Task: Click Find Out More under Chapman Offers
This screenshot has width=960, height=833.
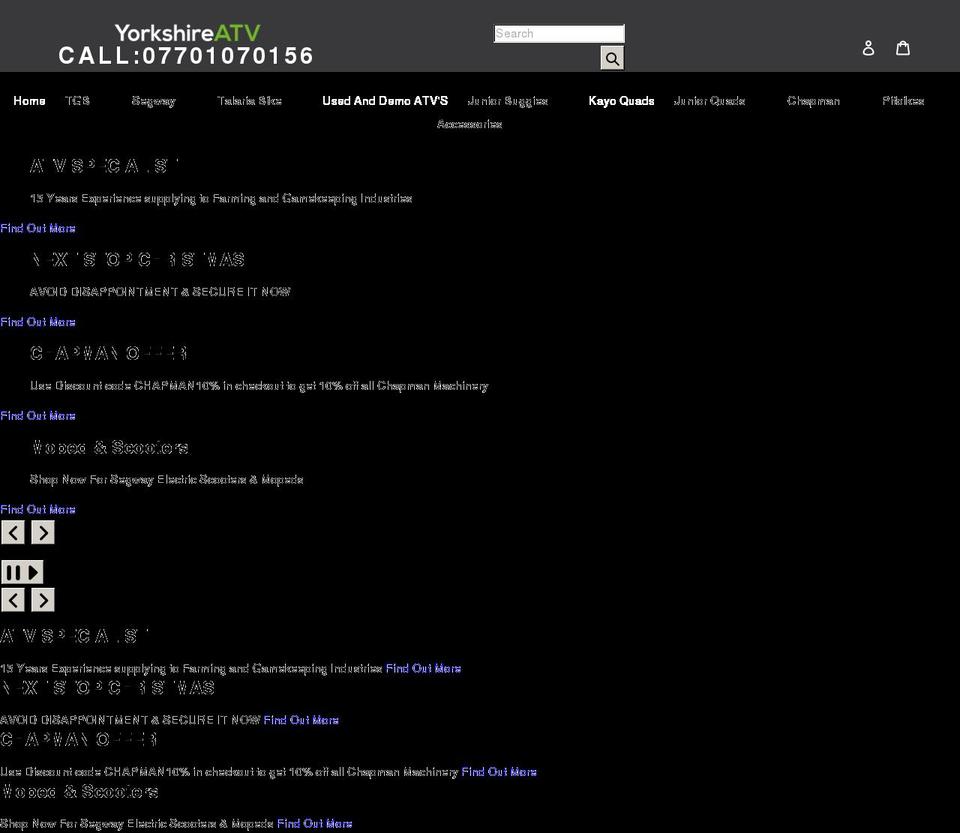Action: [x=37, y=415]
